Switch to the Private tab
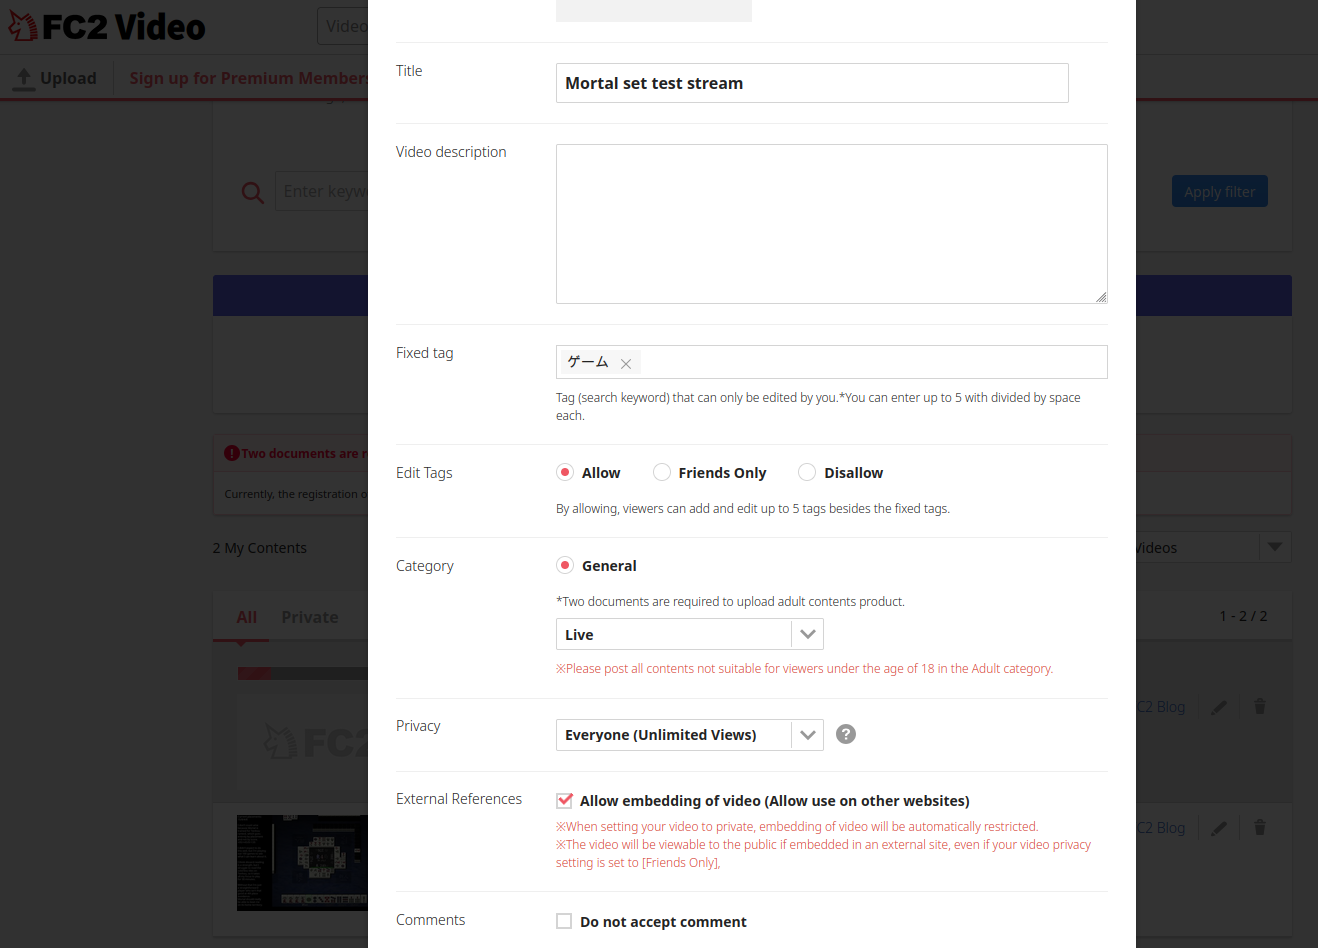This screenshot has width=1318, height=948. tap(310, 617)
